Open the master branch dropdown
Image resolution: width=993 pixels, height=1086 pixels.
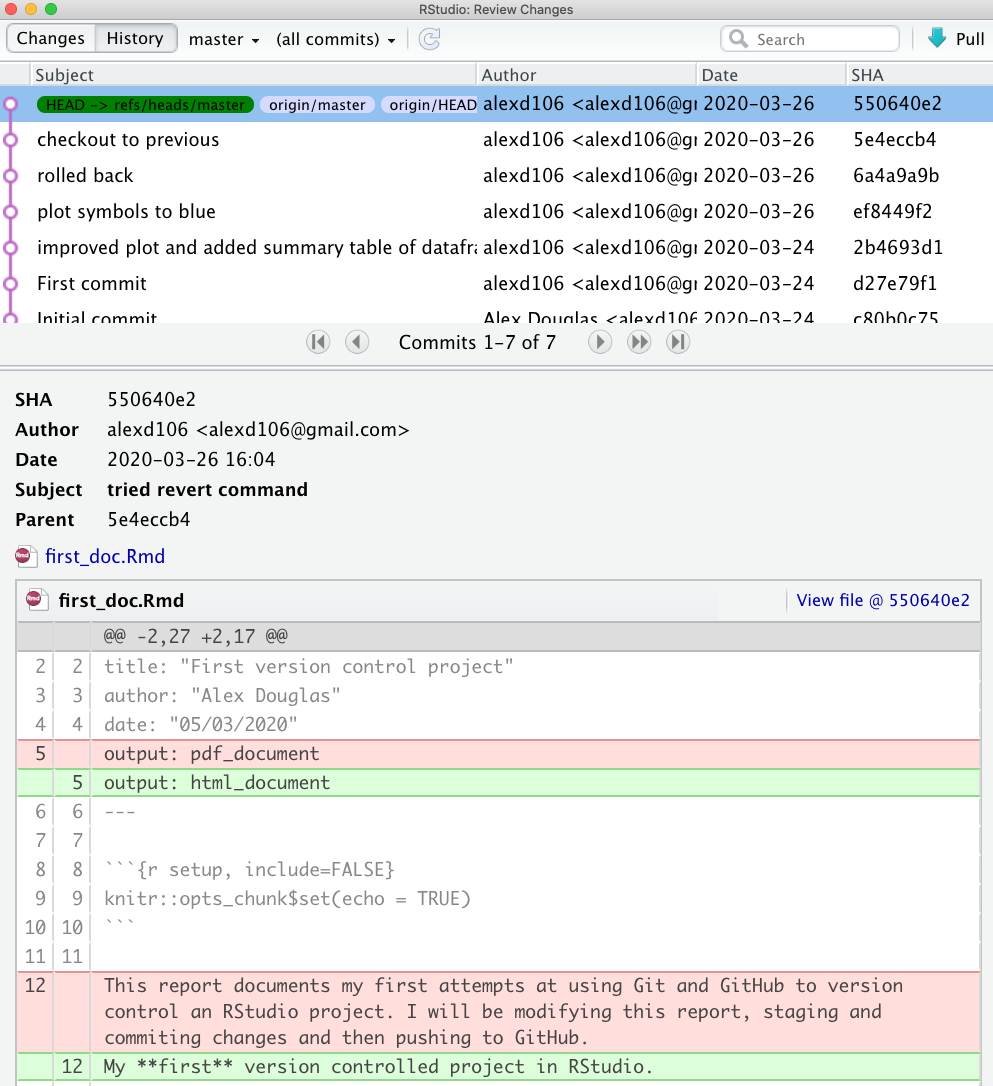(224, 40)
